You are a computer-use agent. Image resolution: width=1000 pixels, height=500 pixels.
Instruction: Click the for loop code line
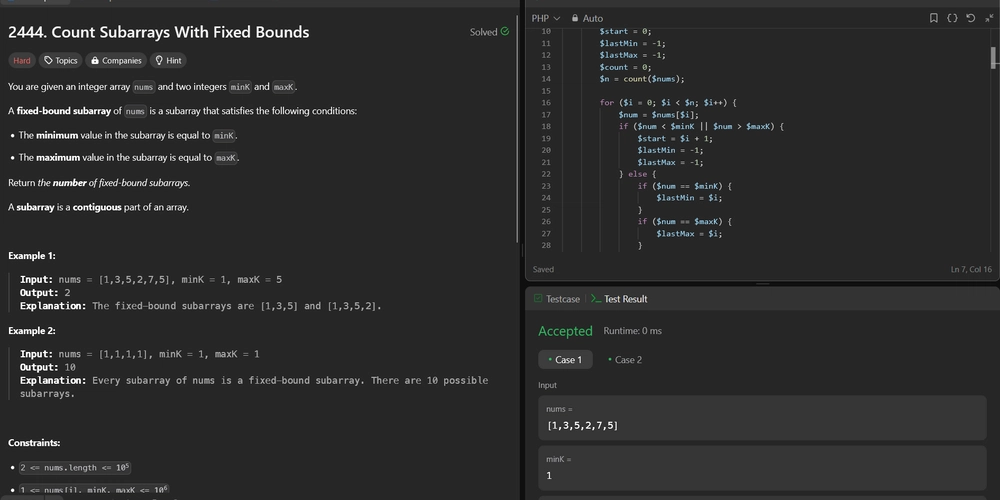[668, 103]
